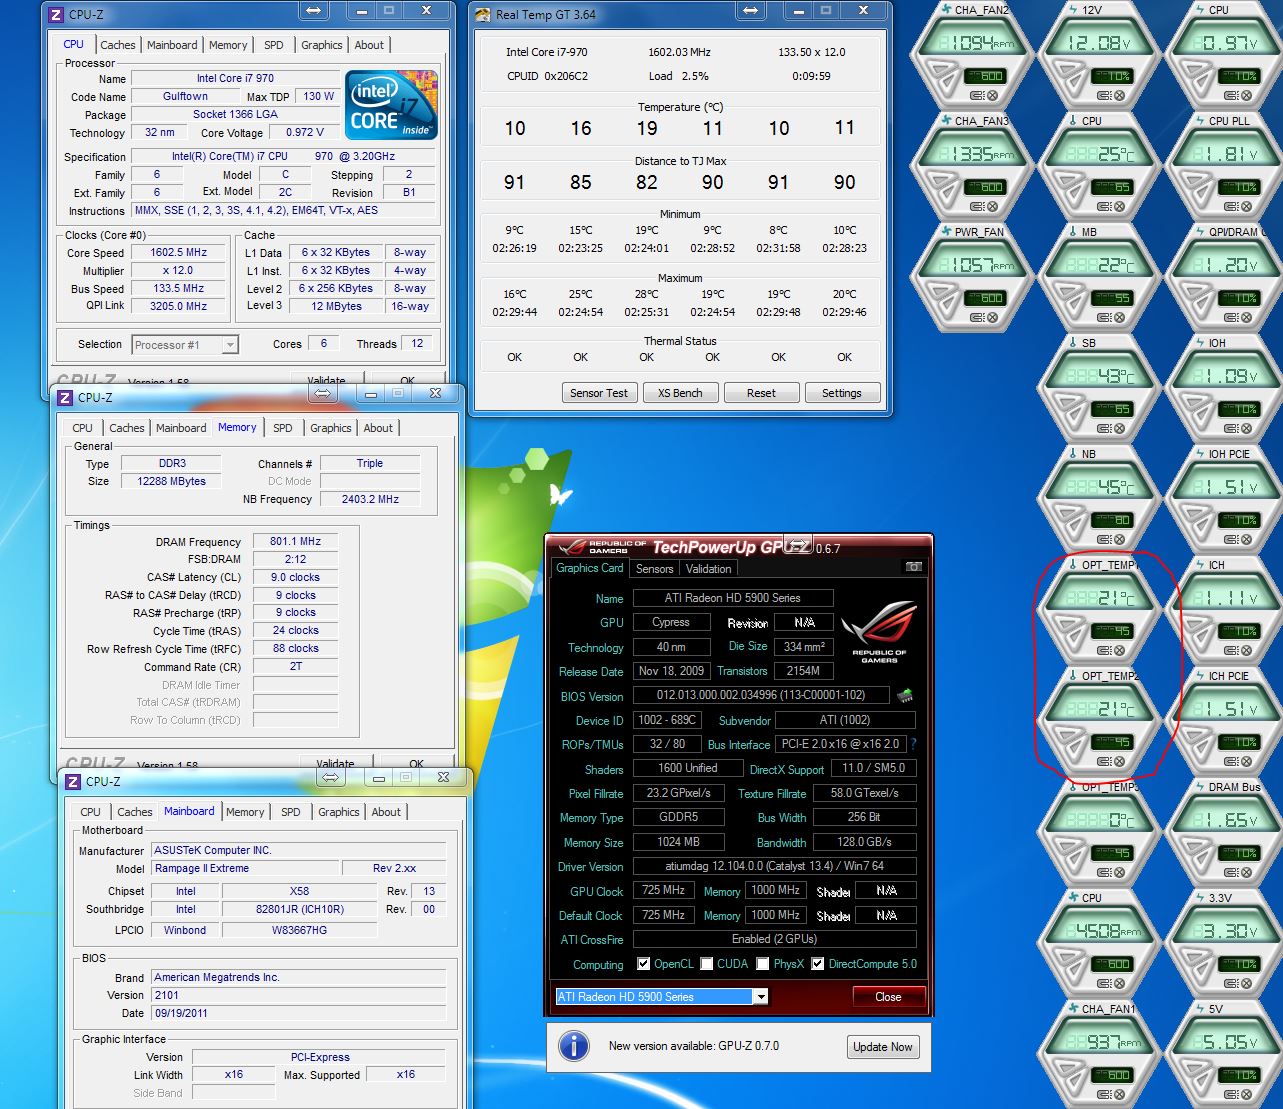The image size is (1283, 1109).
Task: Click Update Now button
Action: 881,1047
